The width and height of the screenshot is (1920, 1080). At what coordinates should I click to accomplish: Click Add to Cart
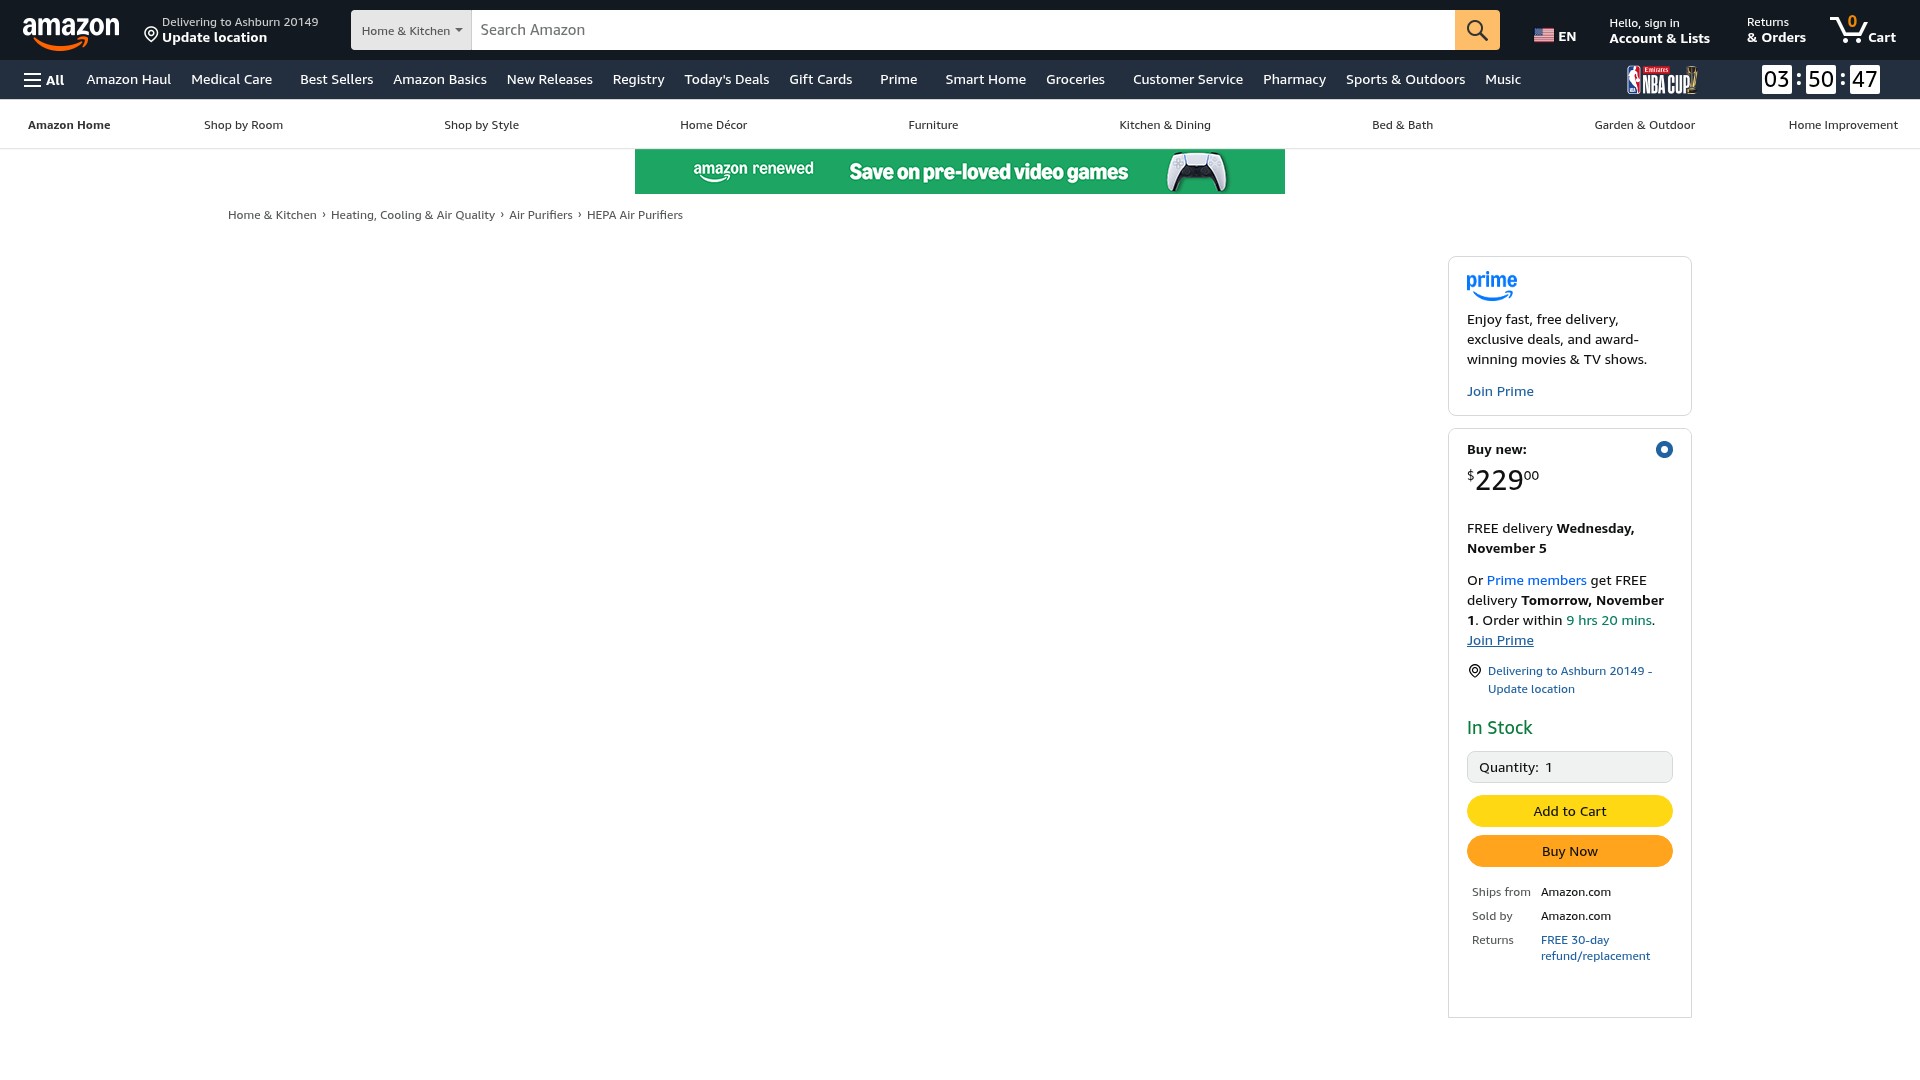click(x=1570, y=811)
